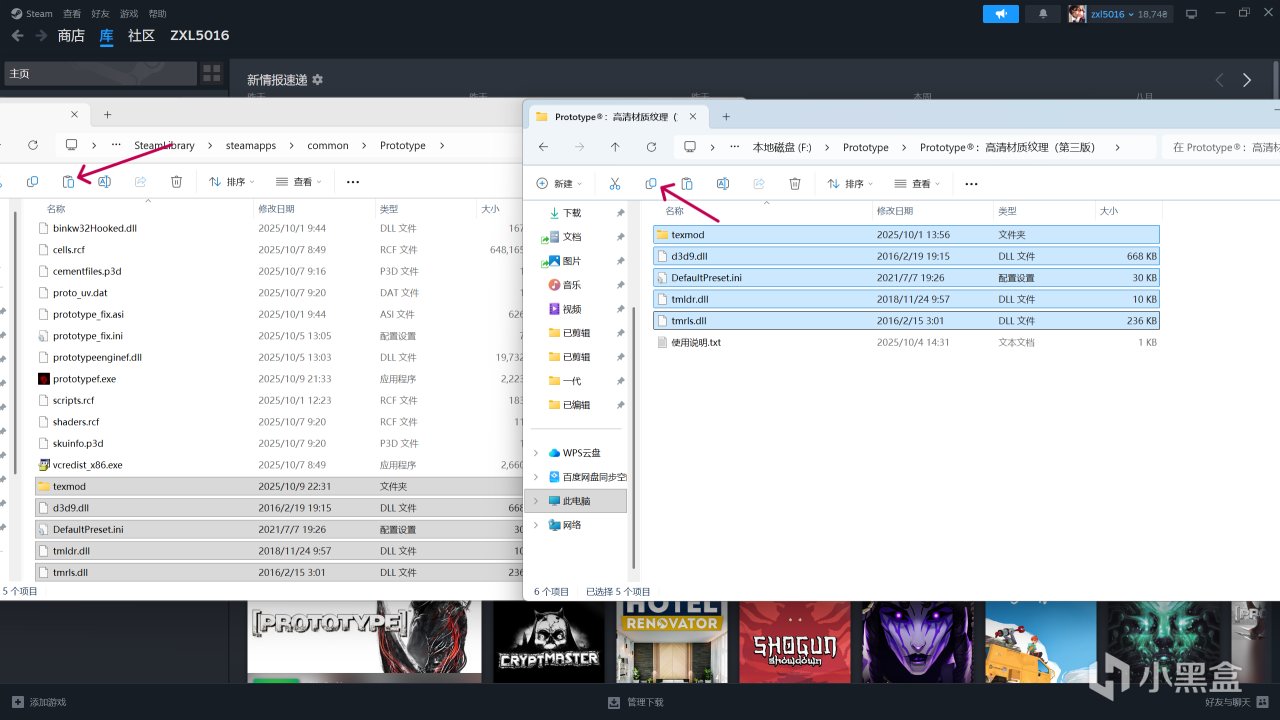Click the delete trash icon in the right Explorer

795,184
